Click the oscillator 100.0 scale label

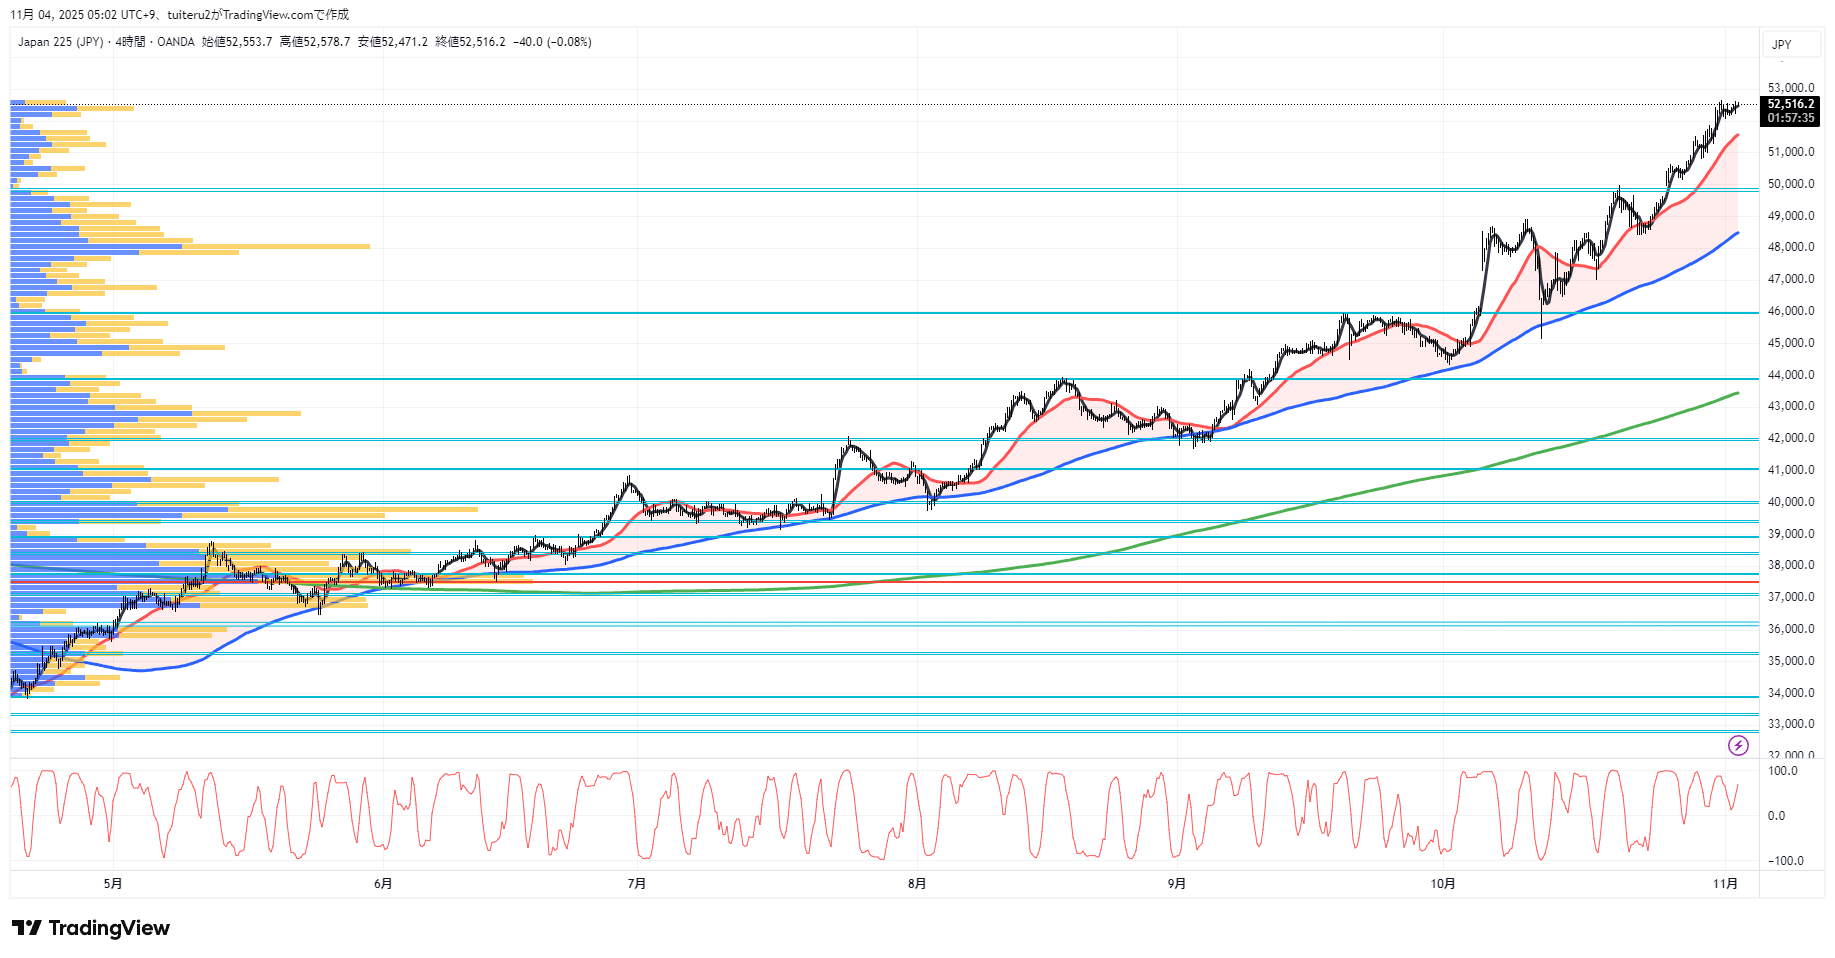(x=1782, y=771)
